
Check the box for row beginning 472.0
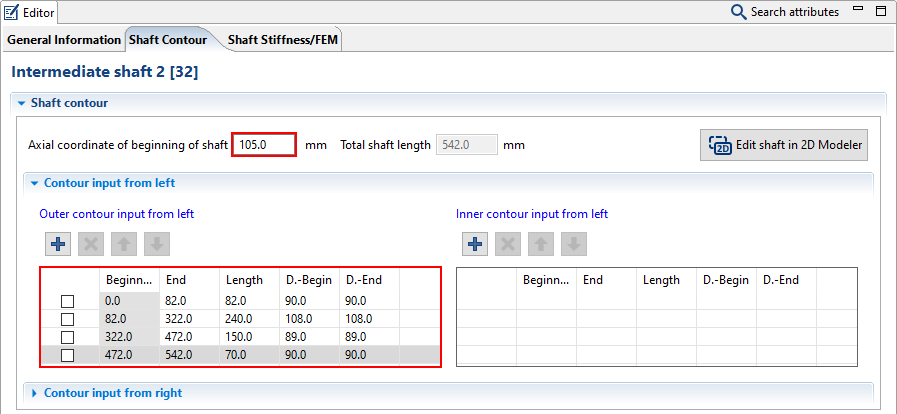pos(68,355)
